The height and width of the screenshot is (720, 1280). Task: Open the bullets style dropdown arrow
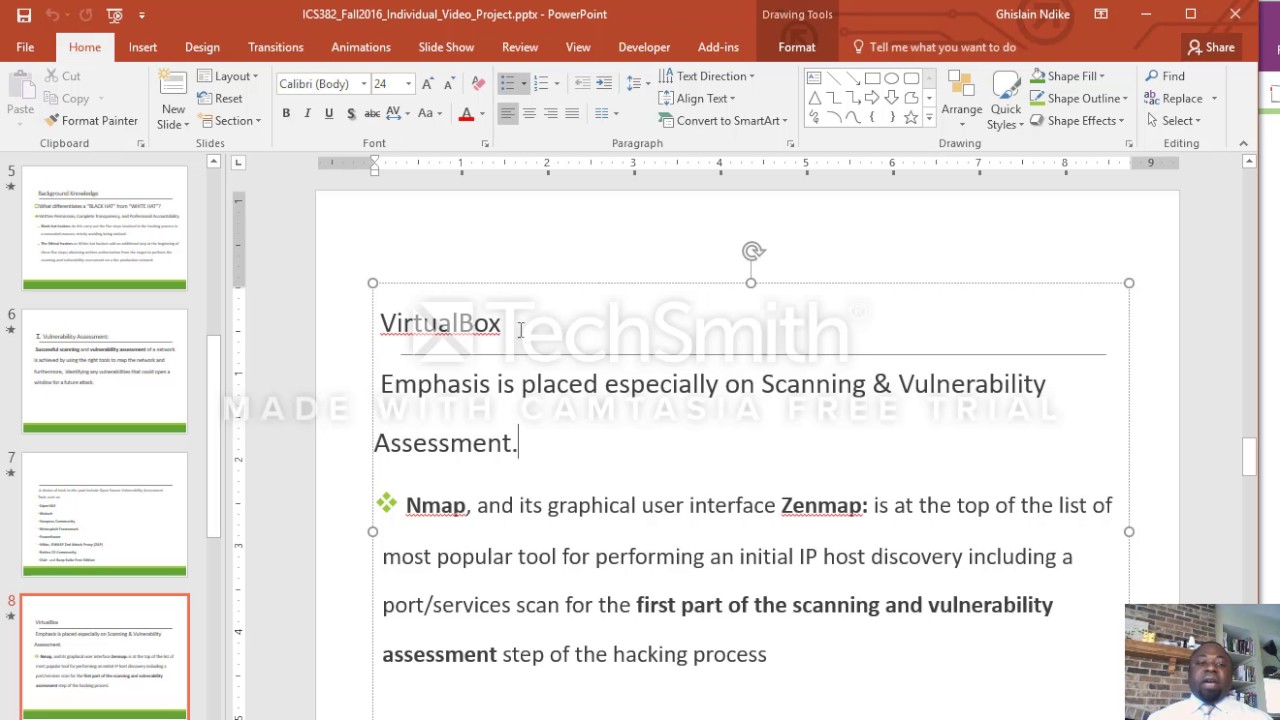[x=523, y=84]
